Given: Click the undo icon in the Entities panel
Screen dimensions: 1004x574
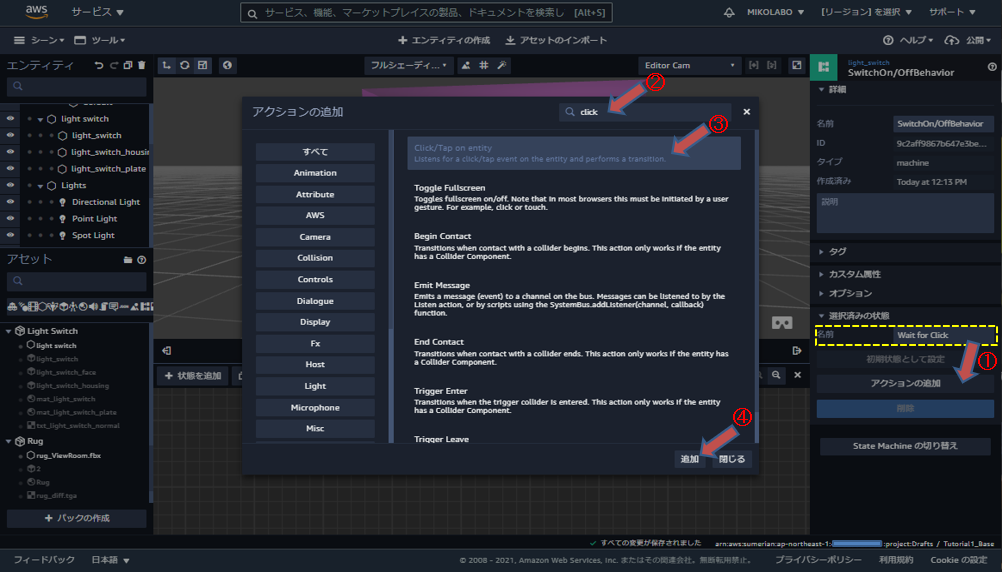Looking at the screenshot, I should (x=99, y=65).
